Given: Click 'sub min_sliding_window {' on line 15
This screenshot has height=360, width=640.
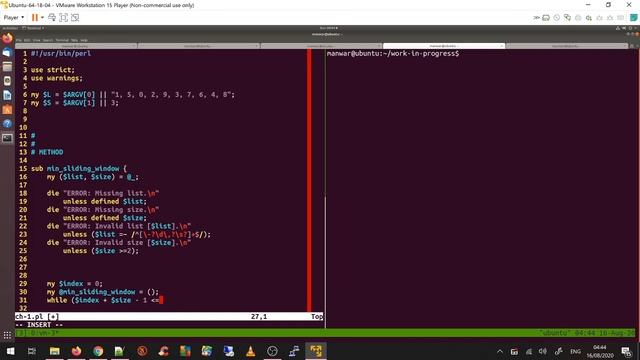Looking at the screenshot, I should point(79,169).
